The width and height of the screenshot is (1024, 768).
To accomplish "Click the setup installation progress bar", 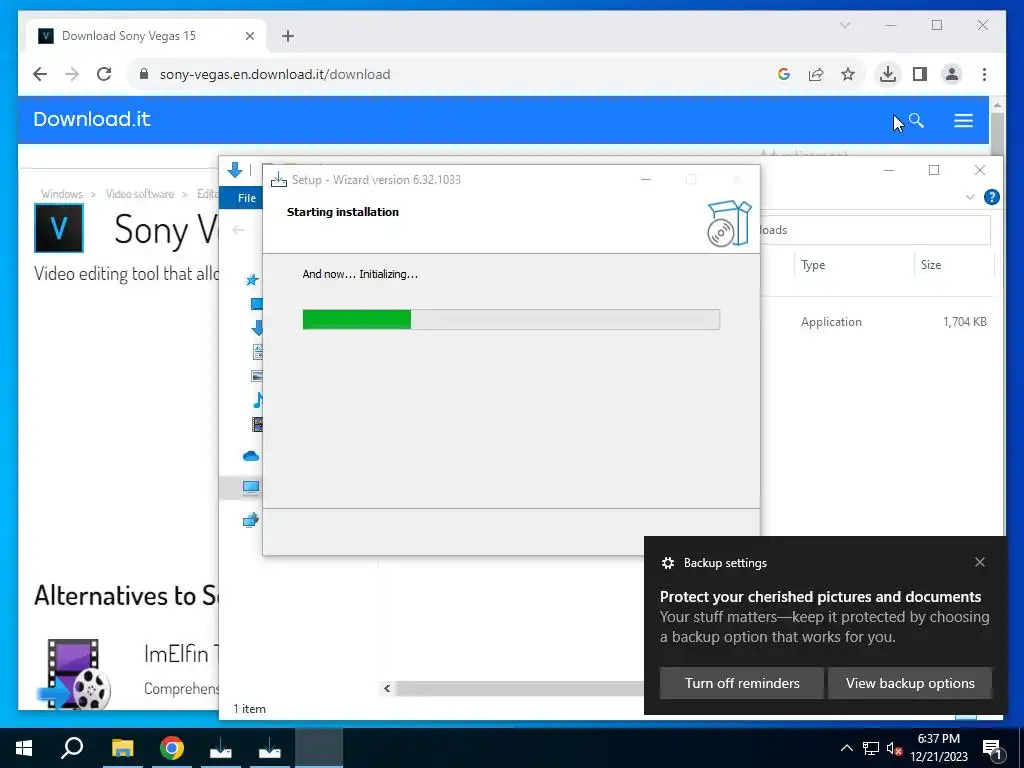I will [x=511, y=319].
